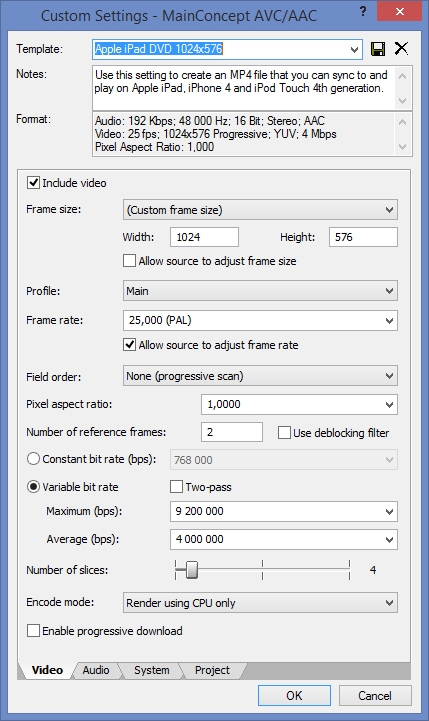This screenshot has height=721, width=429.
Task: Disable Allow source to adjust frame rate
Action: point(129,345)
